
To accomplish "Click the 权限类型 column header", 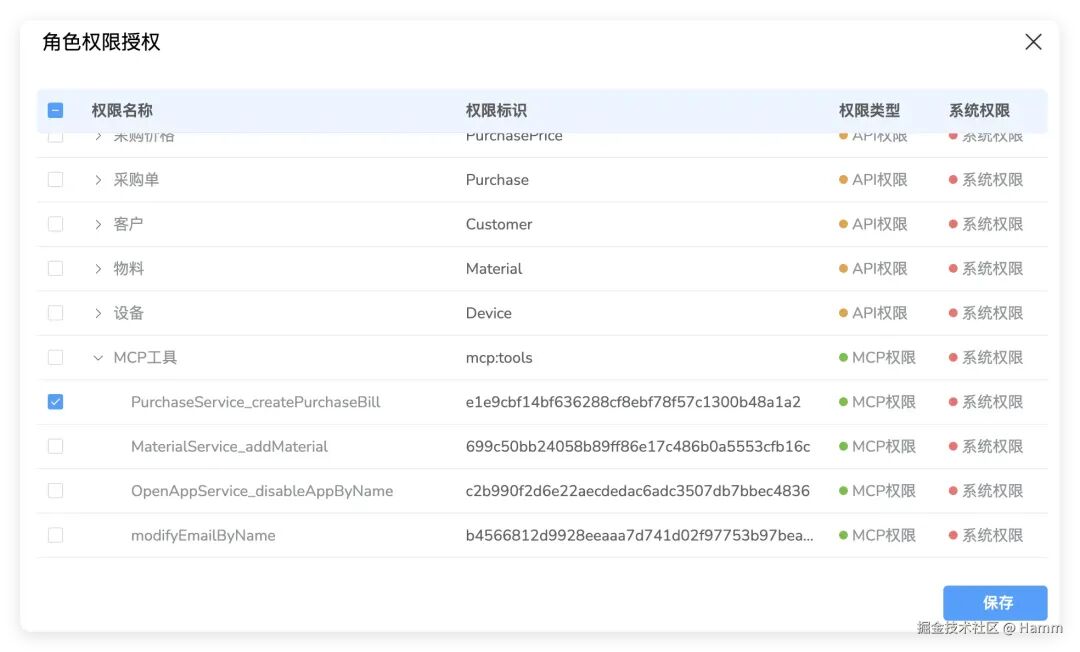I will pos(869,111).
